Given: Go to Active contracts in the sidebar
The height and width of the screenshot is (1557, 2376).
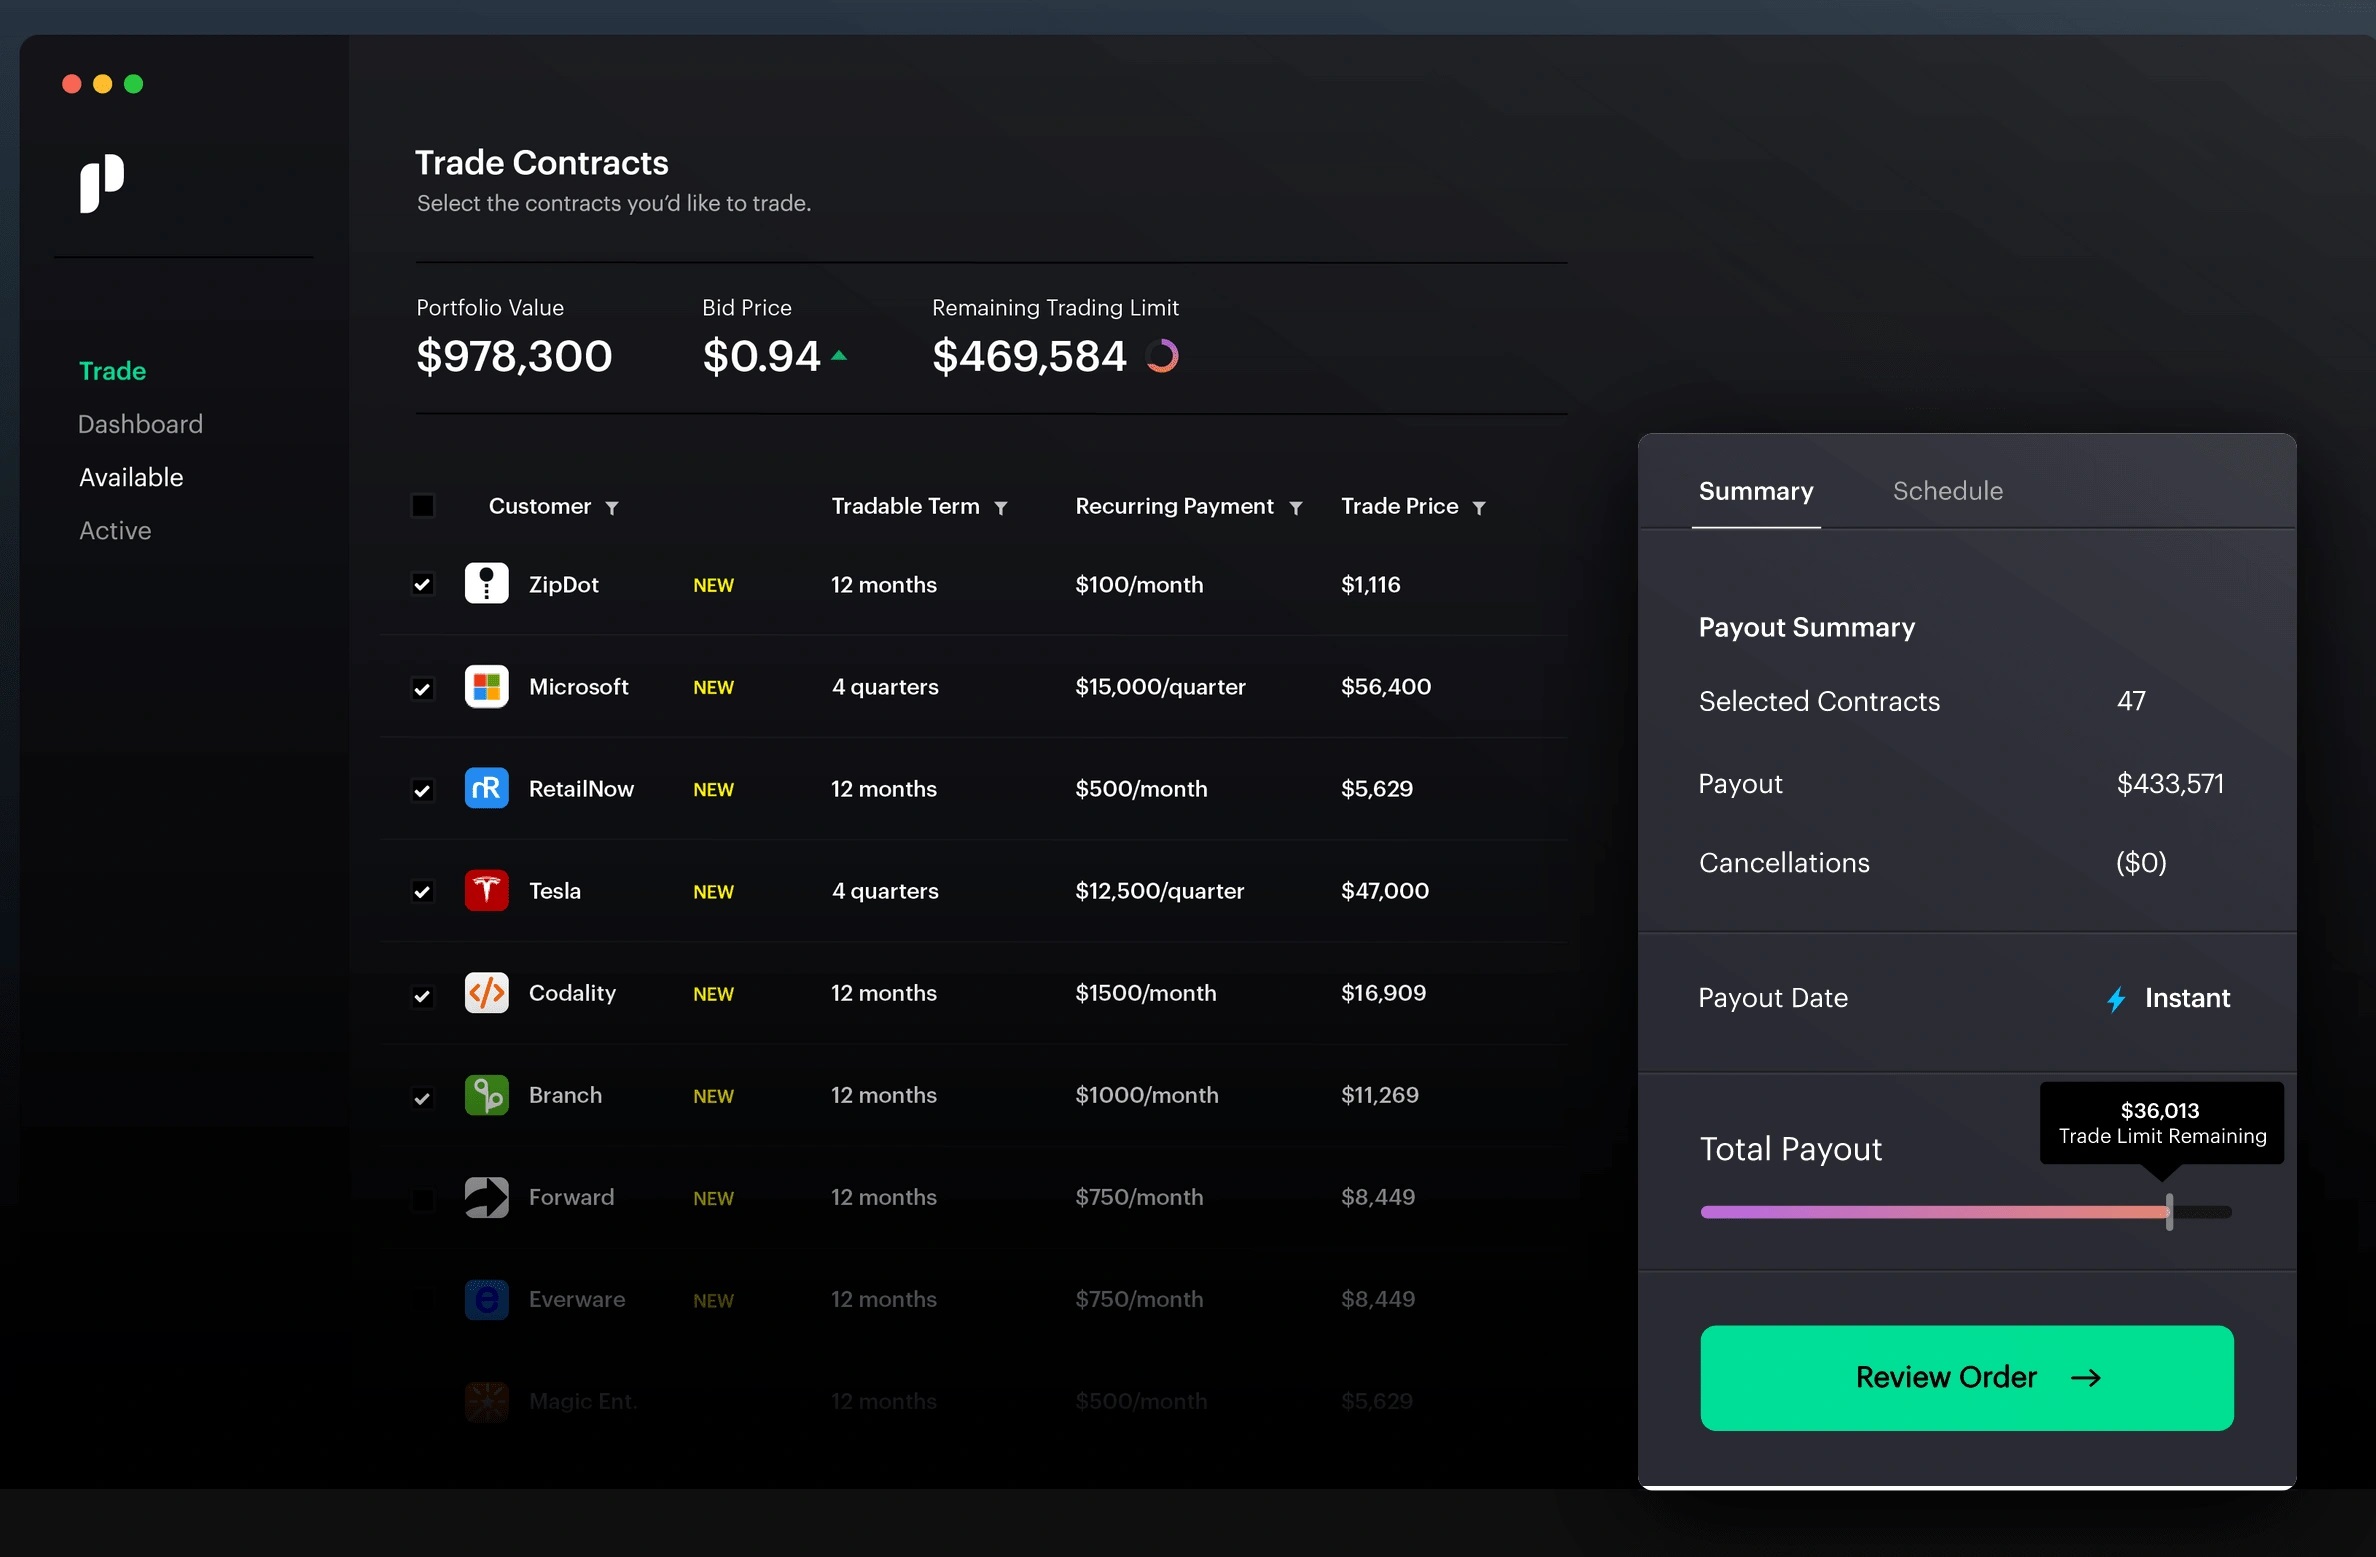Looking at the screenshot, I should coord(115,531).
